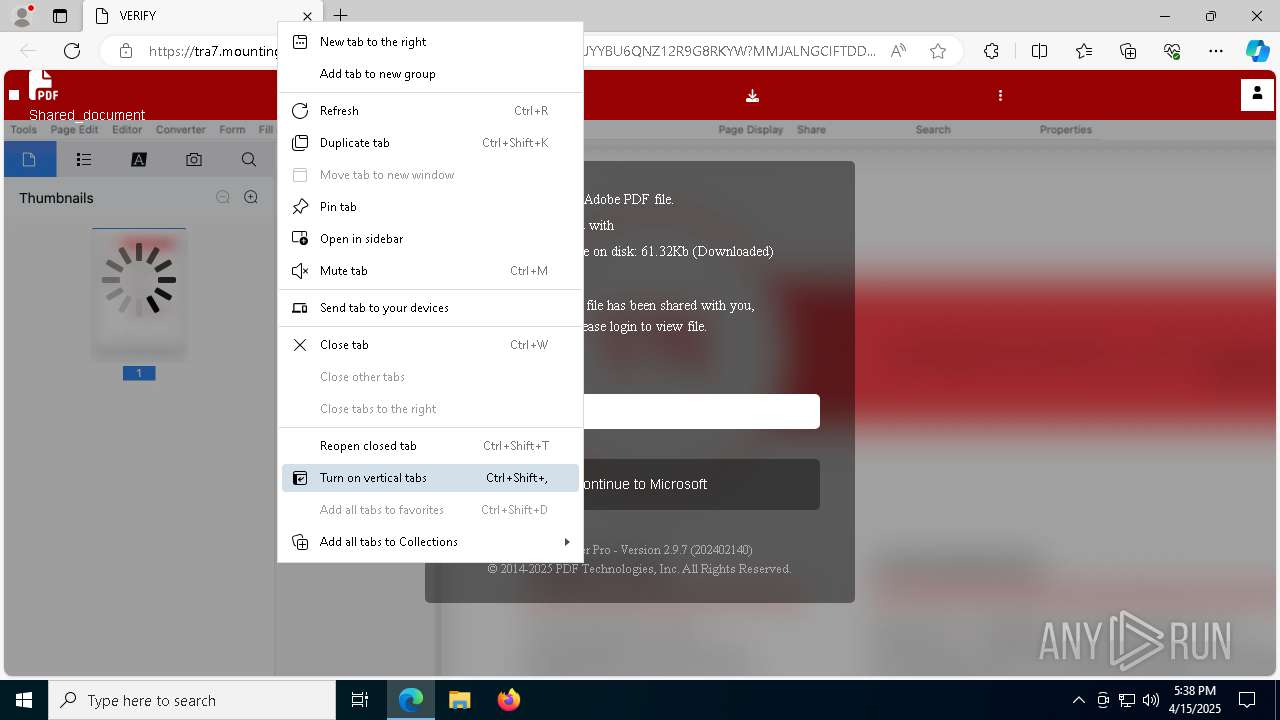Viewport: 1280px width, 720px height.
Task: Open the text annotation panel icon
Action: (x=139, y=160)
